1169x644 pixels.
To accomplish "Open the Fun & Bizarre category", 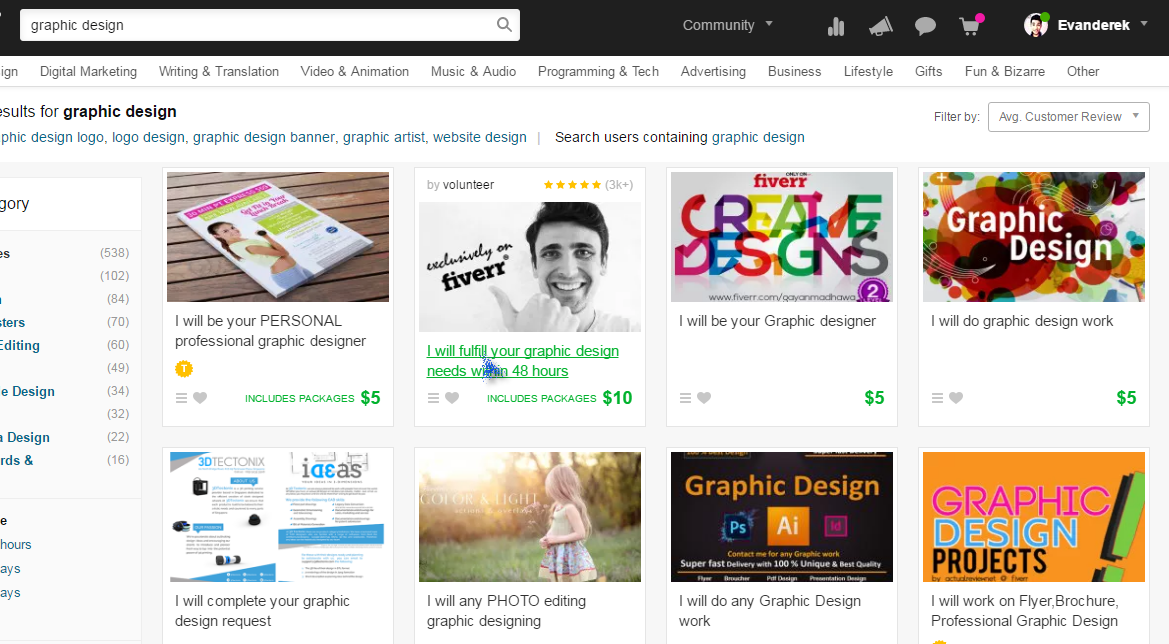I will tap(1004, 72).
